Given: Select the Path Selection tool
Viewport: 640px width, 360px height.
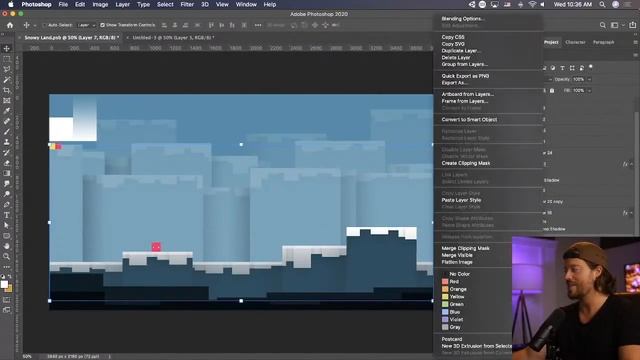Looking at the screenshot, I should click(x=7, y=225).
